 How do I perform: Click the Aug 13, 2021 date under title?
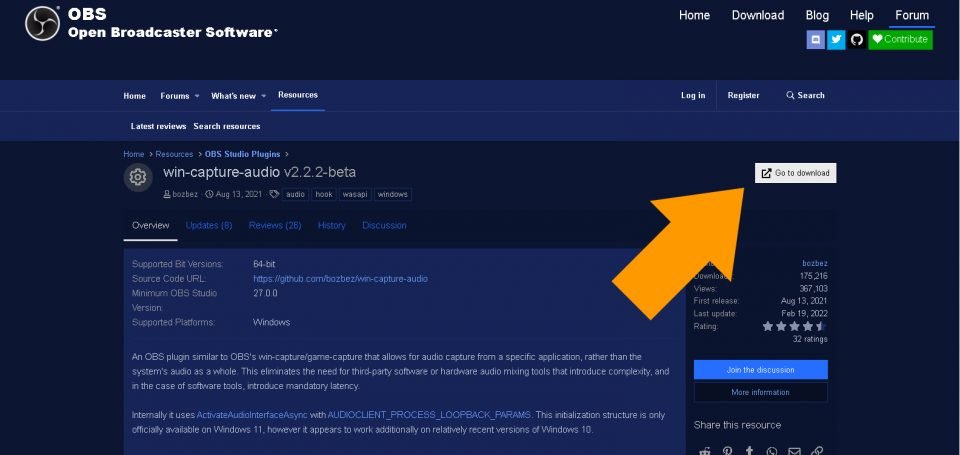238,194
